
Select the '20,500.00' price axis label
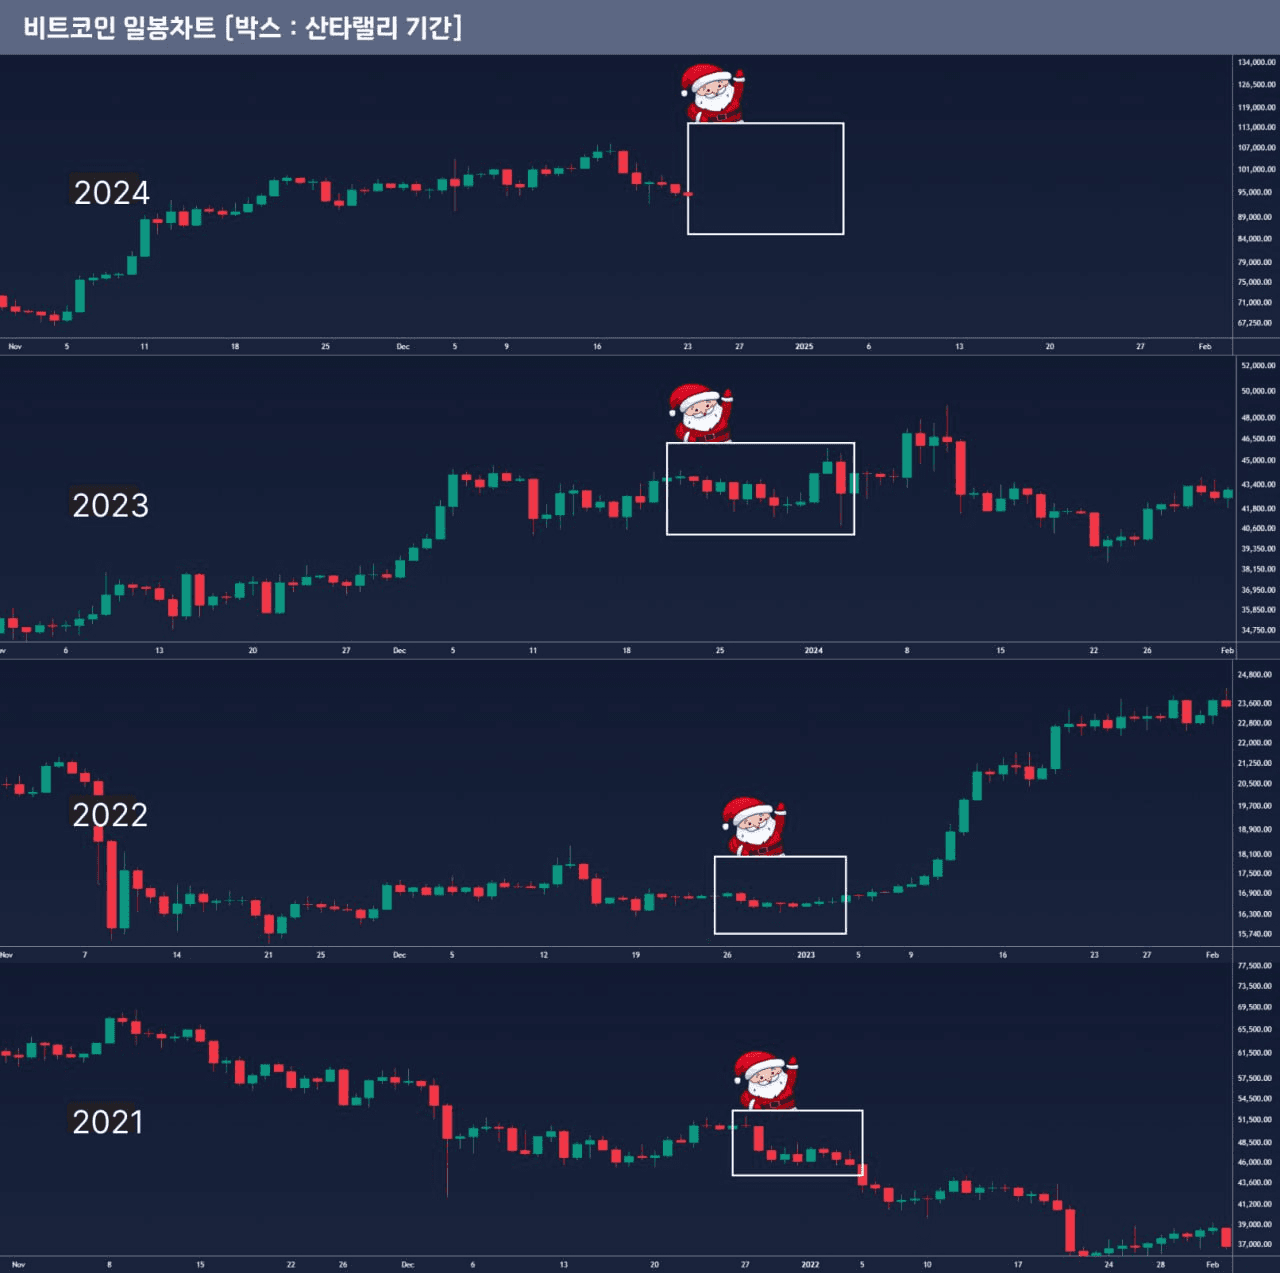tap(1255, 783)
